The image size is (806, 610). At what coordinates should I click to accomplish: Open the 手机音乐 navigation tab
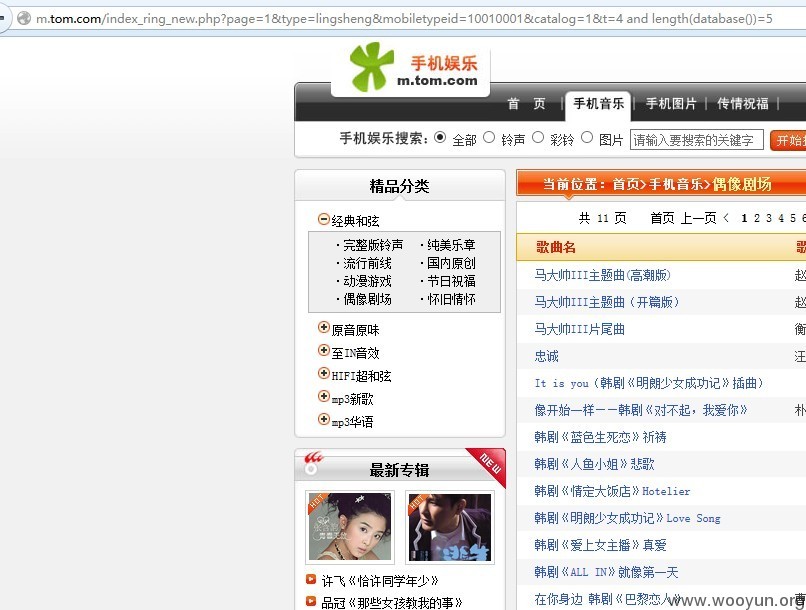tap(598, 104)
